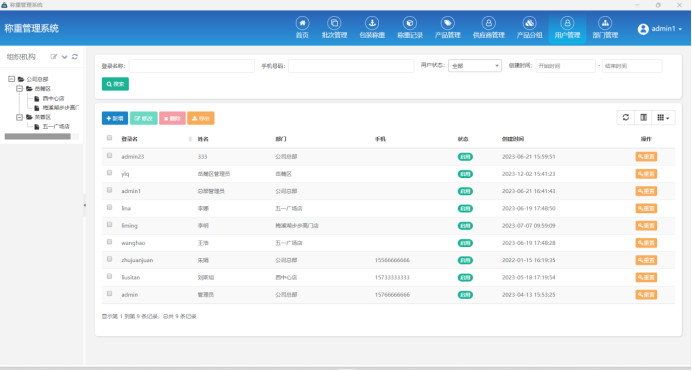Click reset key button for liming
Screen dimensions: 692x371
[646, 225]
